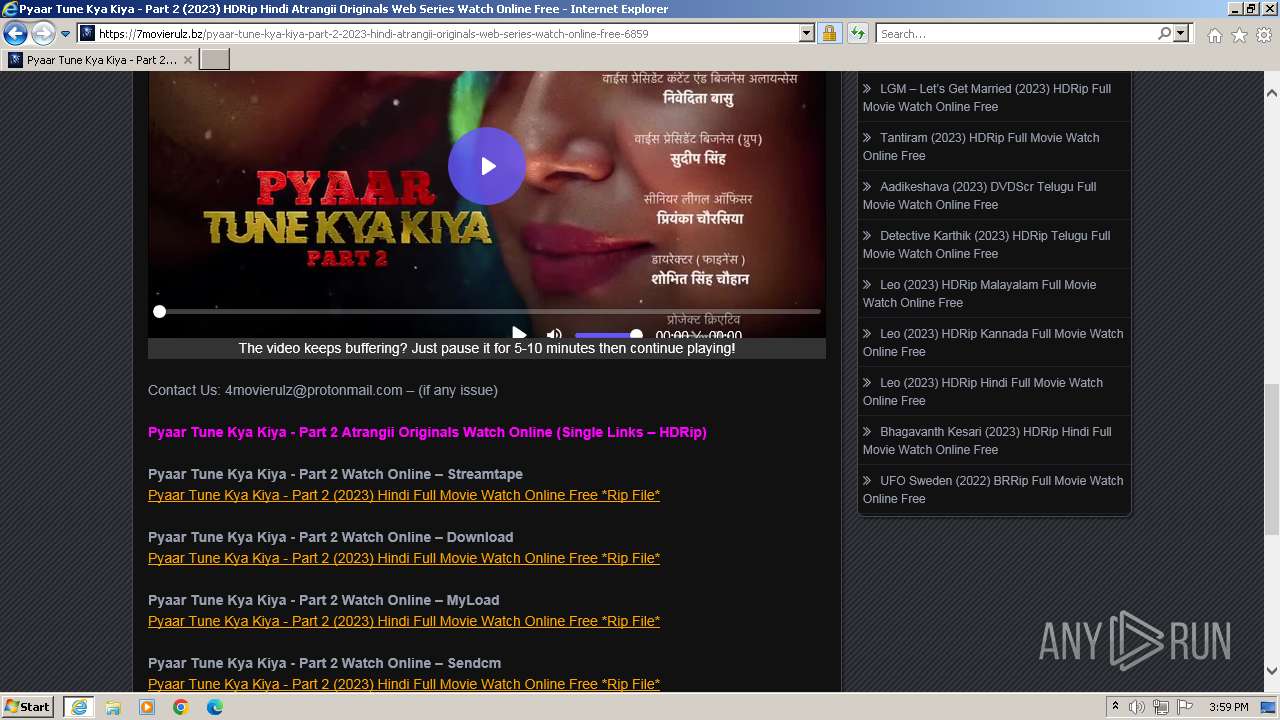Open Windows Media Player taskbar icon

(x=147, y=707)
